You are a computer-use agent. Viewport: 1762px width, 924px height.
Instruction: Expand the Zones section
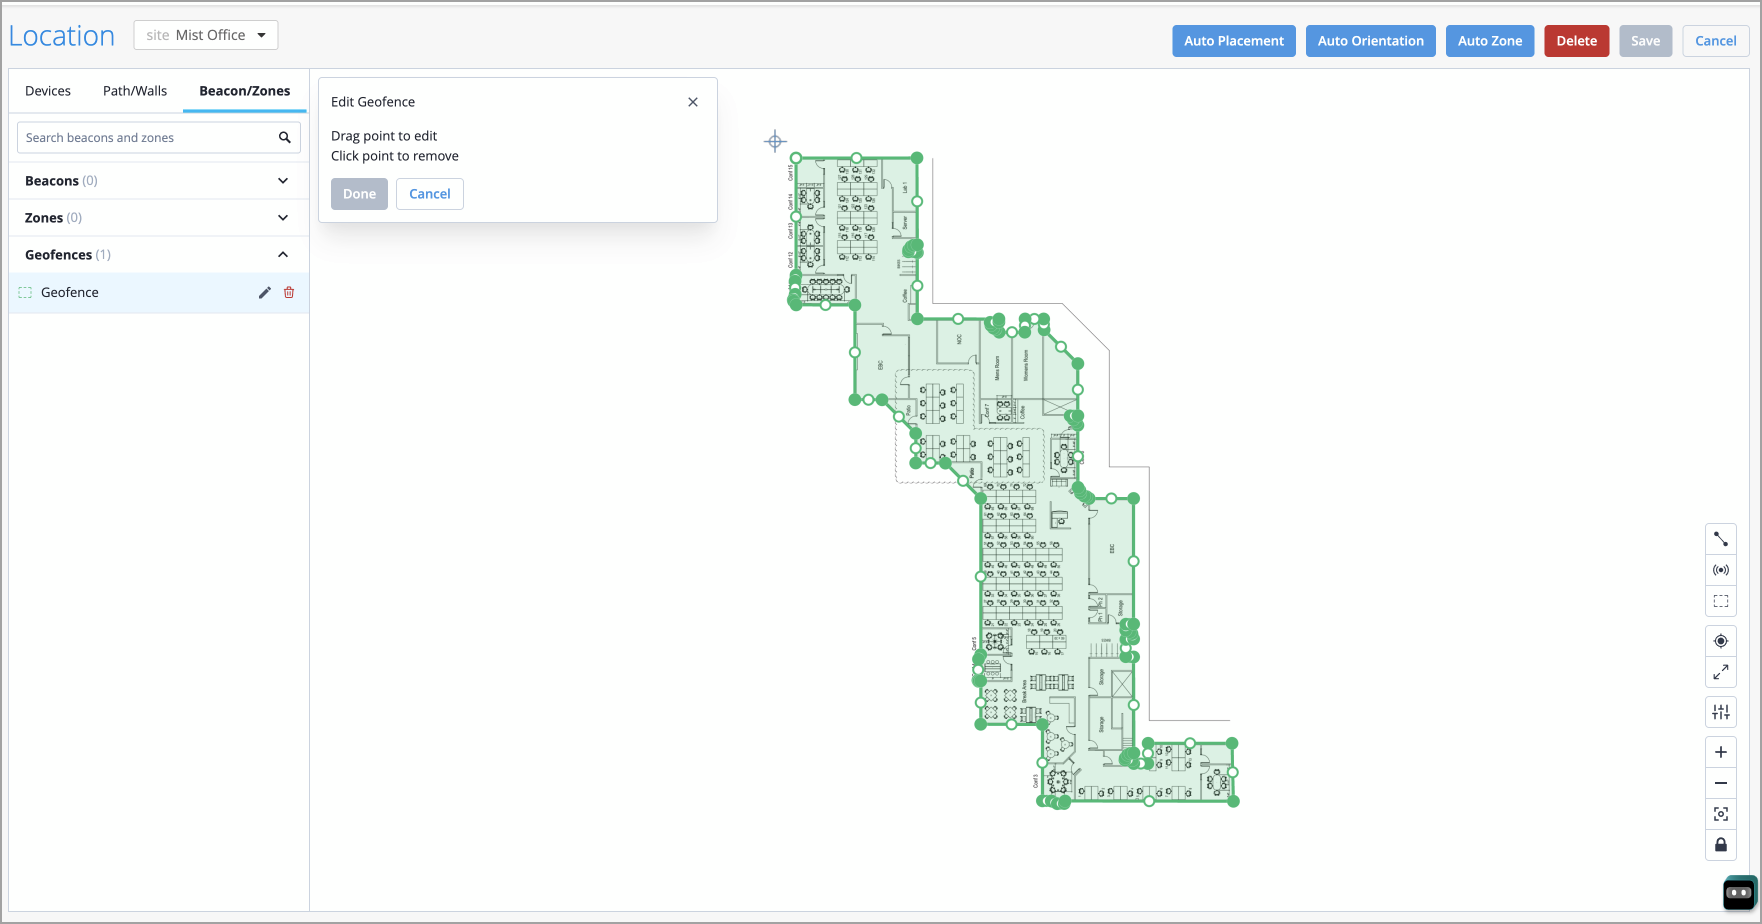pyautogui.click(x=158, y=218)
